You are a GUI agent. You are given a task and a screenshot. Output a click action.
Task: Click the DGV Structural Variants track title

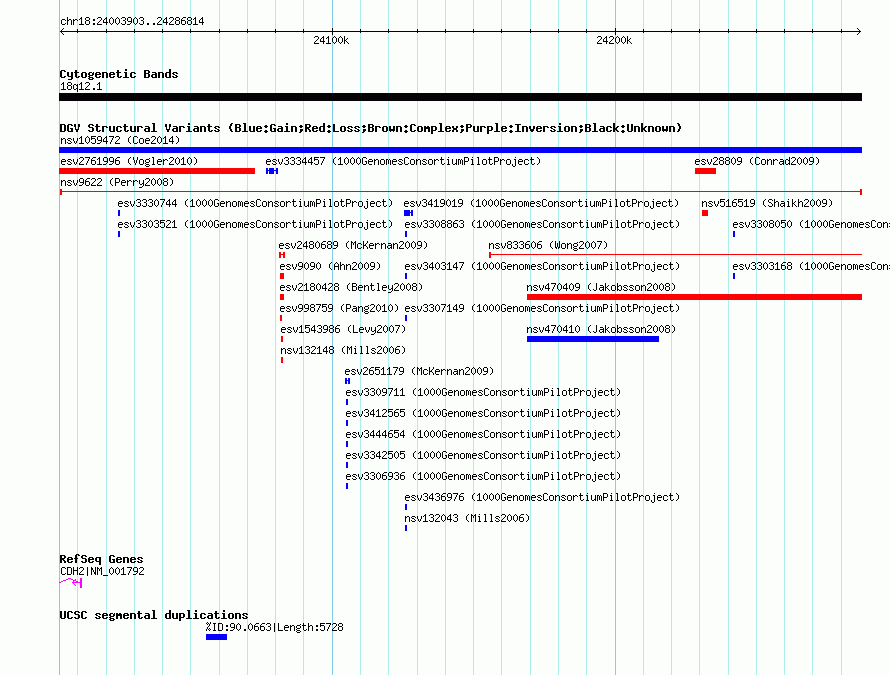pyautogui.click(x=371, y=128)
